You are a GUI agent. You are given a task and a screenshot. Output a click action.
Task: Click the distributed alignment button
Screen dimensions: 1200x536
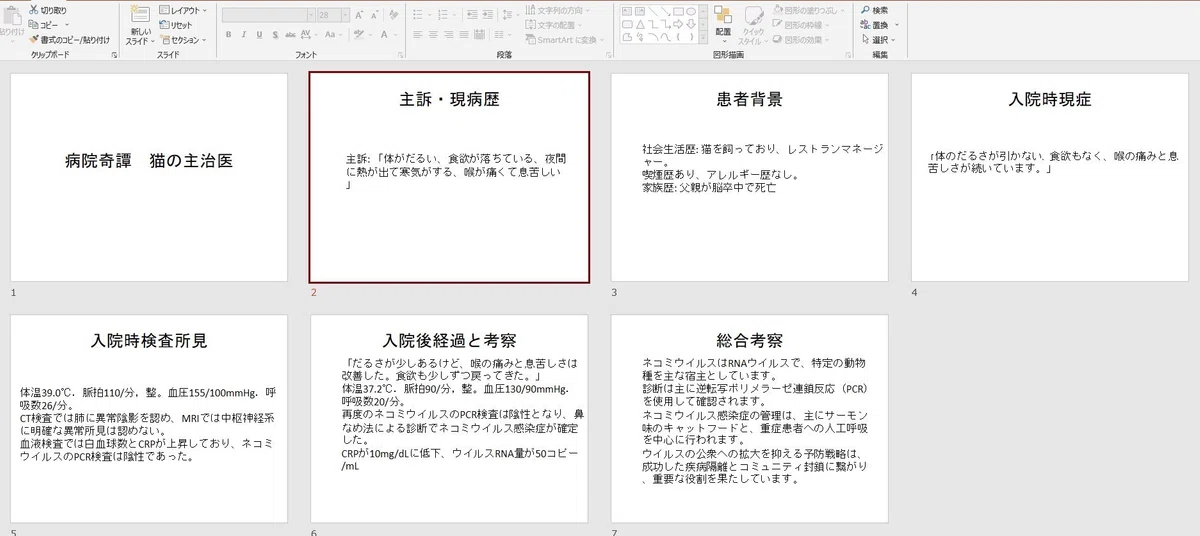(x=479, y=34)
